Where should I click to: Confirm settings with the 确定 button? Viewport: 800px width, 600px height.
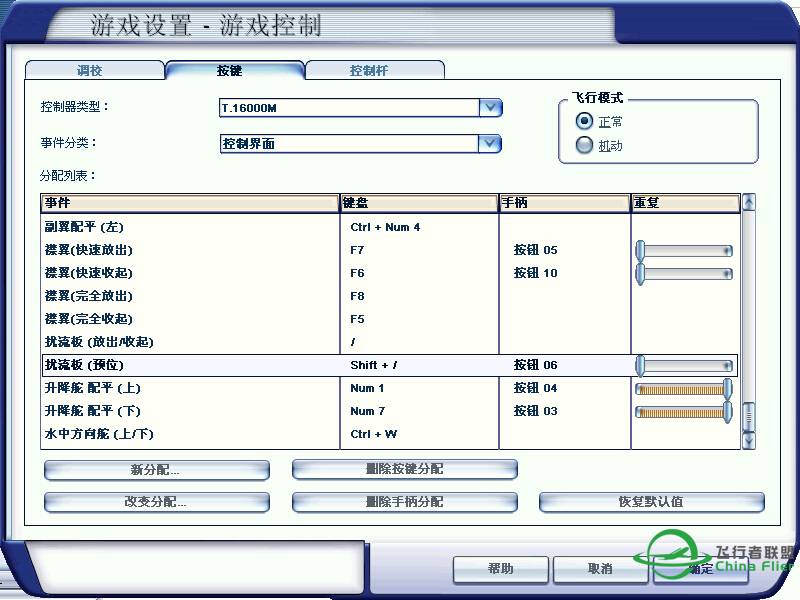(700, 569)
